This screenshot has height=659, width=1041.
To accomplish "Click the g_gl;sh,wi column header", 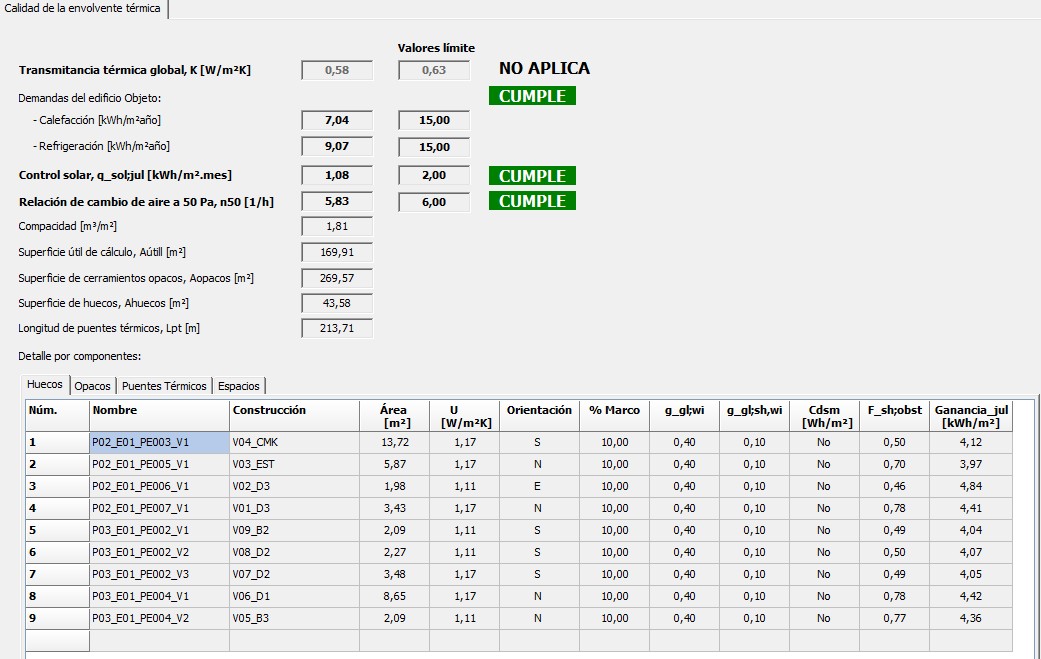I will pyautogui.click(x=754, y=416).
